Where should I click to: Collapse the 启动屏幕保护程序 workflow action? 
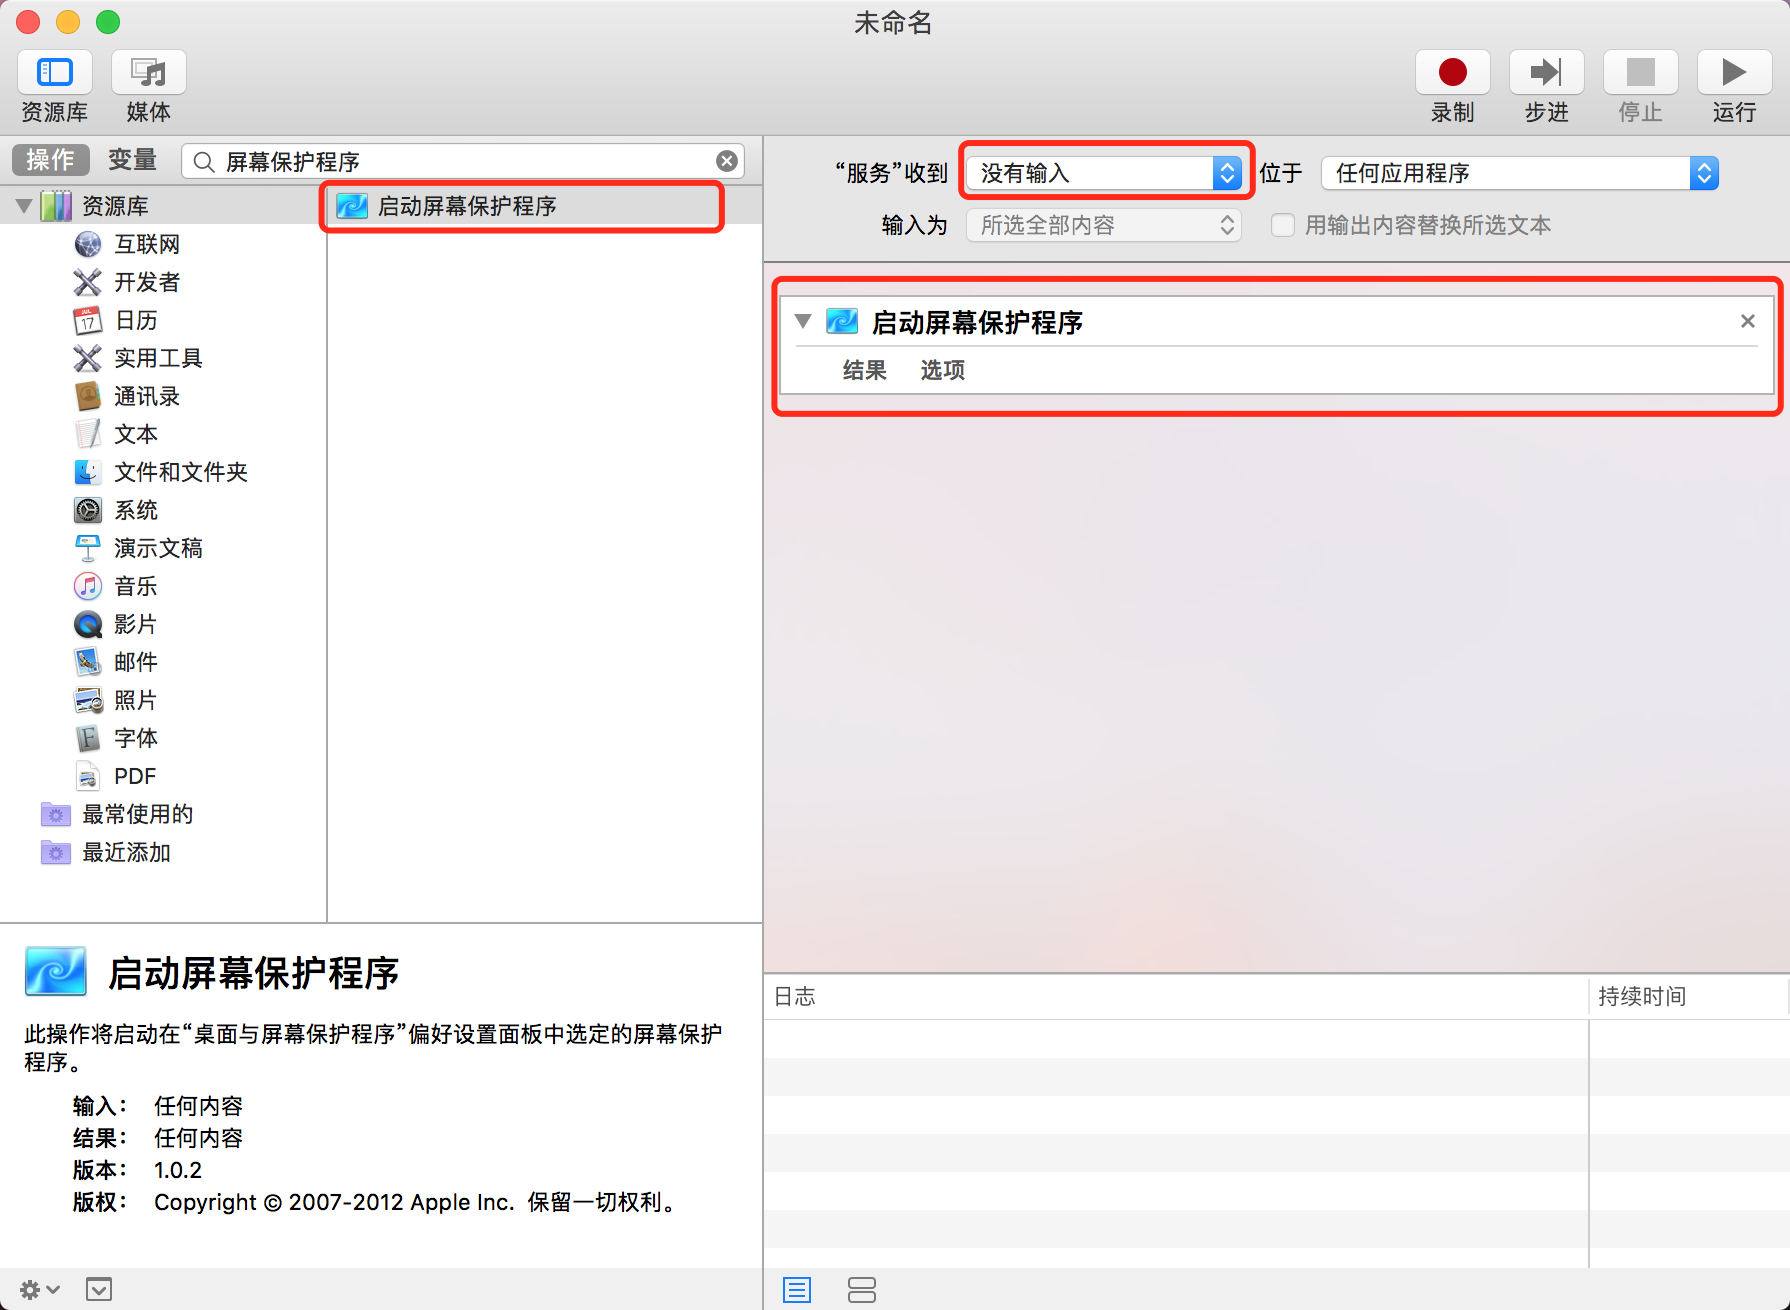[802, 321]
